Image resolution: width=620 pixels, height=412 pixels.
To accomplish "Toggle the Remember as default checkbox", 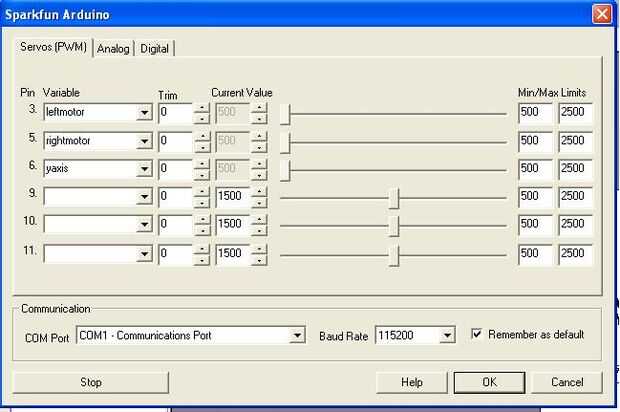I will pyautogui.click(x=477, y=334).
